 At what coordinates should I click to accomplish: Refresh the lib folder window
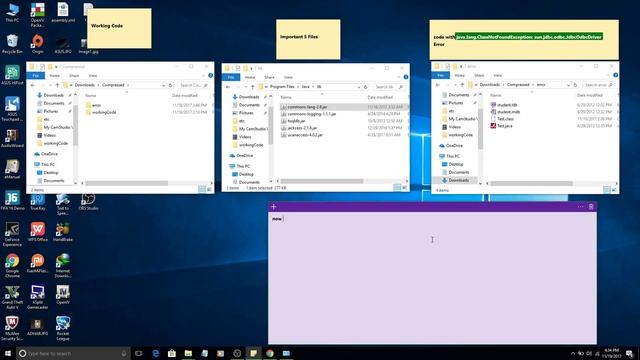(366, 87)
